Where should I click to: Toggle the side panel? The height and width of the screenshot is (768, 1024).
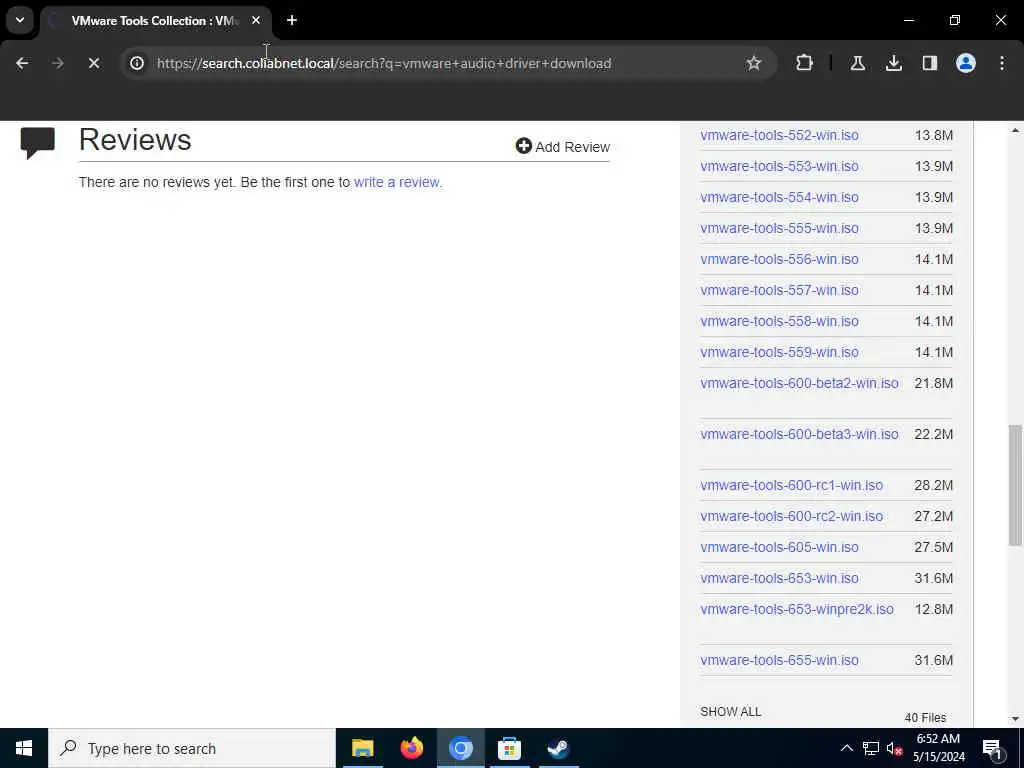coord(929,63)
